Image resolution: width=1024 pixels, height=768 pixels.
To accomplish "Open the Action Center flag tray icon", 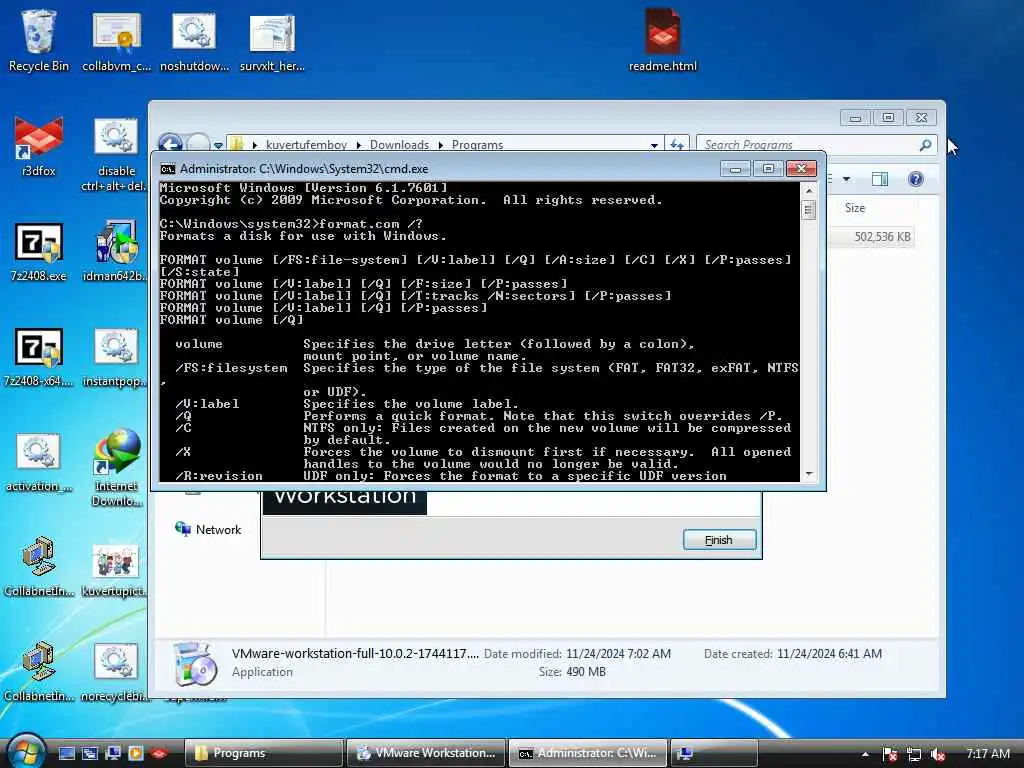I will [x=889, y=754].
